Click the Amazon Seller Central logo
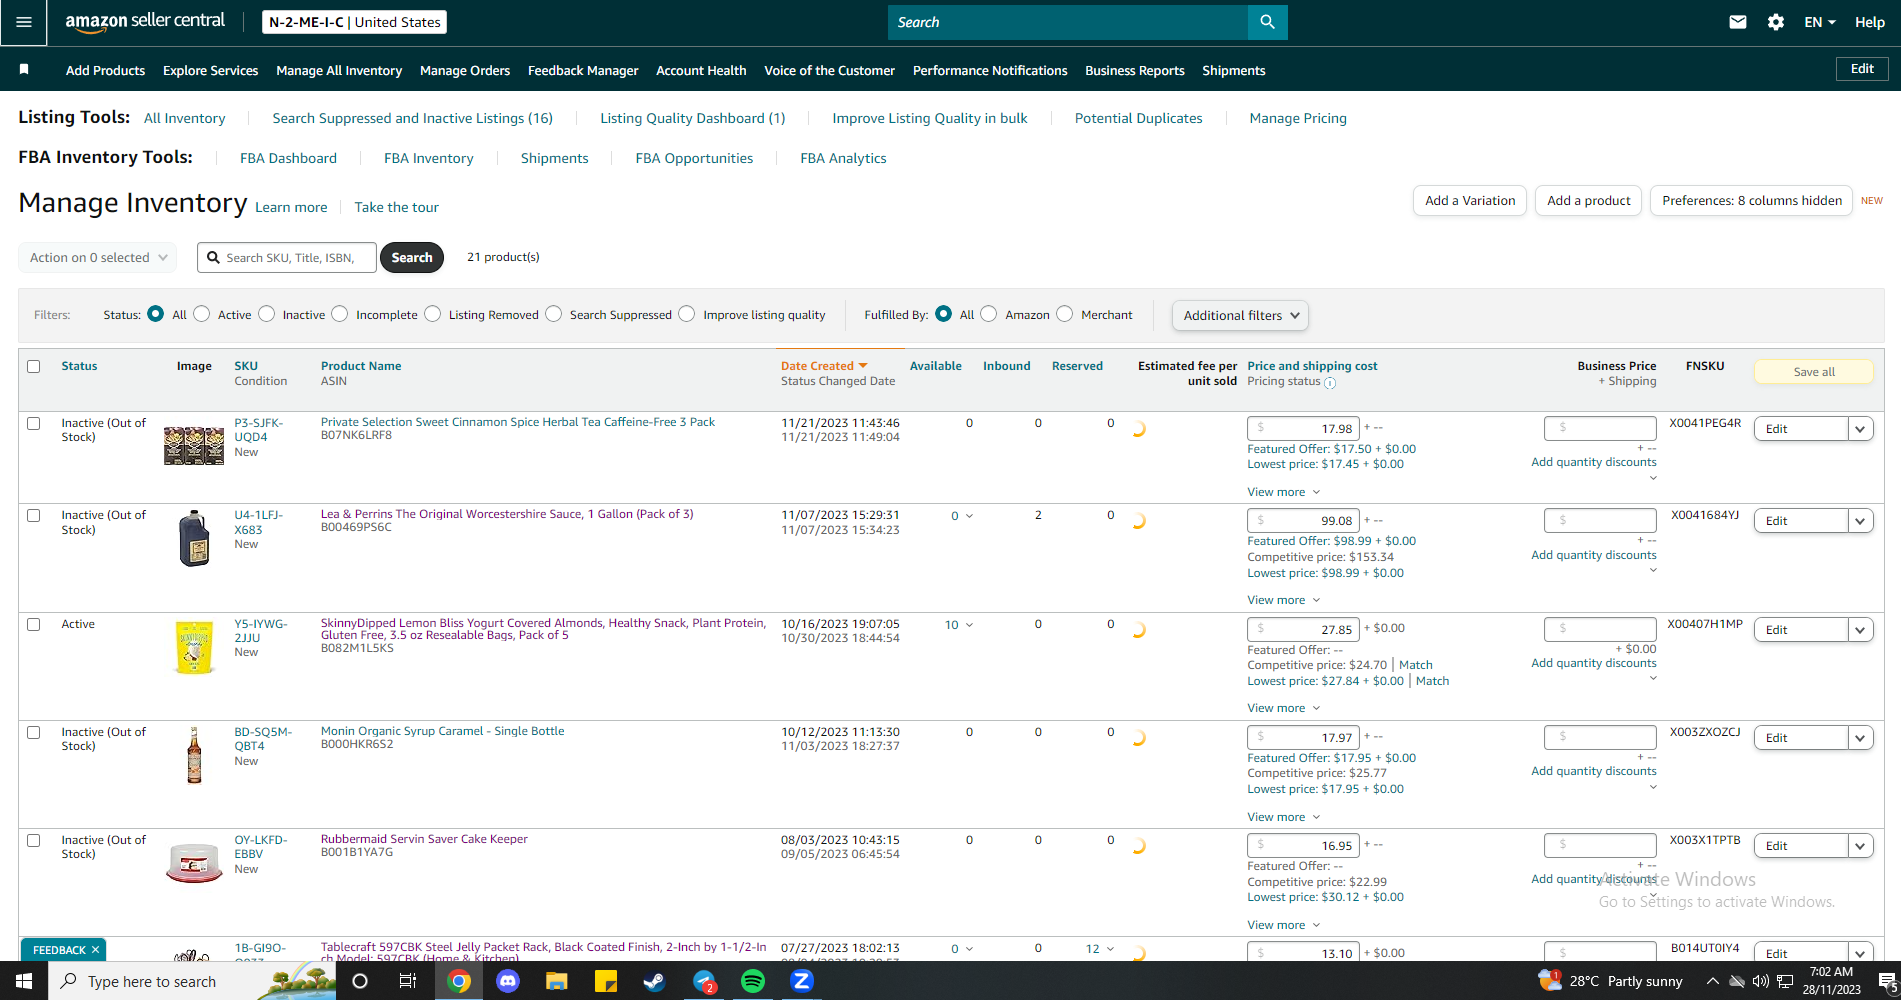This screenshot has height=1000, width=1901. tap(145, 22)
